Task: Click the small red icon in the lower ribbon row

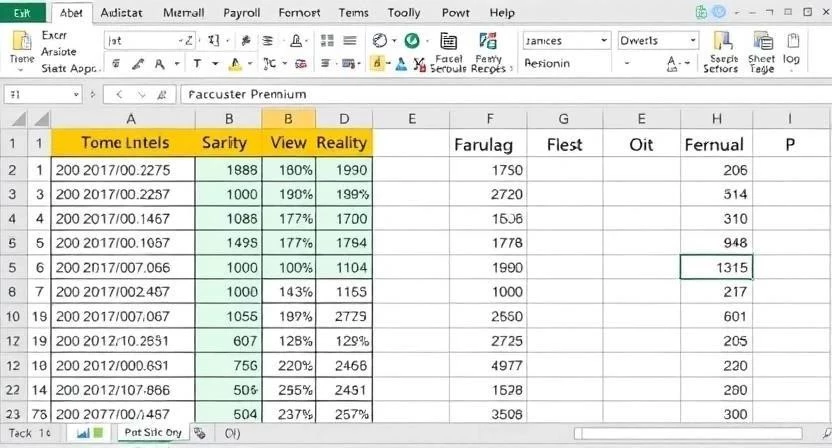Action: click(x=301, y=64)
